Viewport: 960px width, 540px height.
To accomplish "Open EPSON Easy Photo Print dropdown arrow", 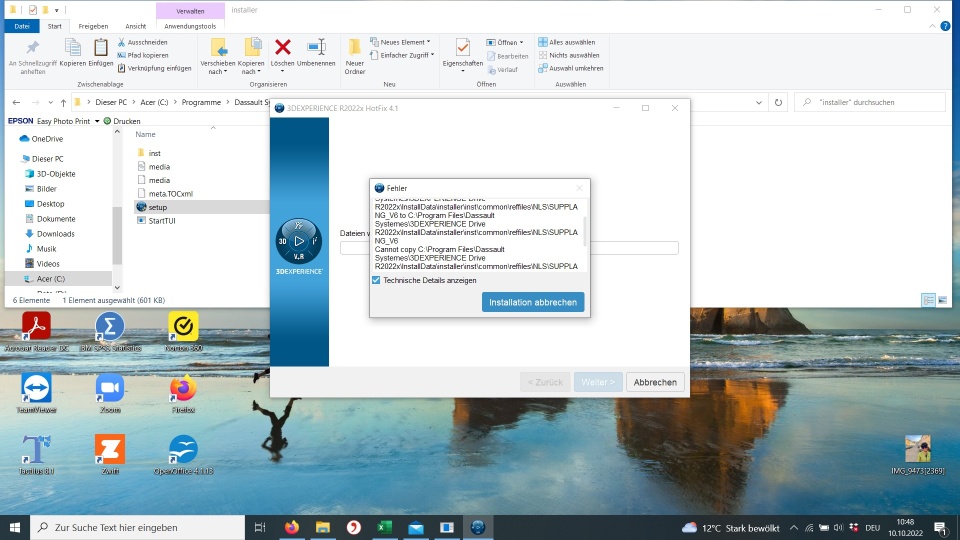I will 97,121.
